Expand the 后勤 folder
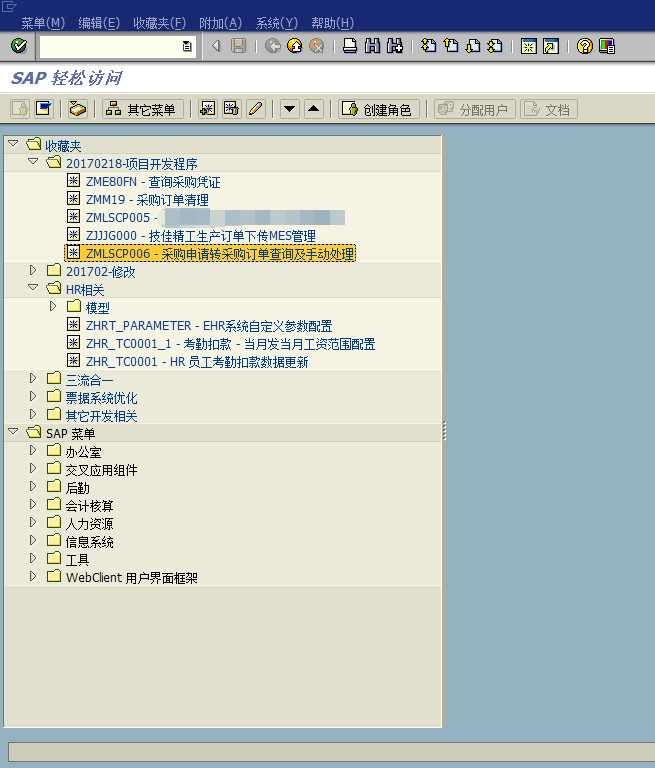This screenshot has width=655, height=768. pyautogui.click(x=33, y=486)
